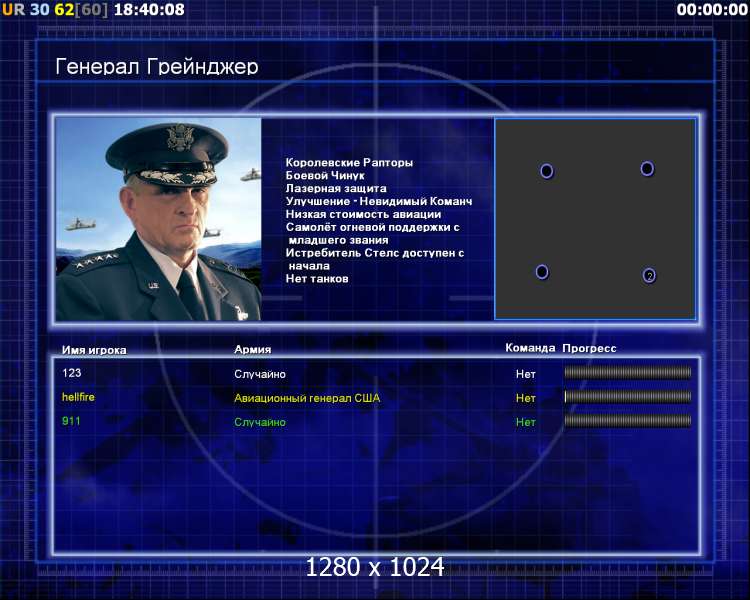Select the "Боевой Чинук" ability line
This screenshot has height=600, width=750.
(325, 176)
